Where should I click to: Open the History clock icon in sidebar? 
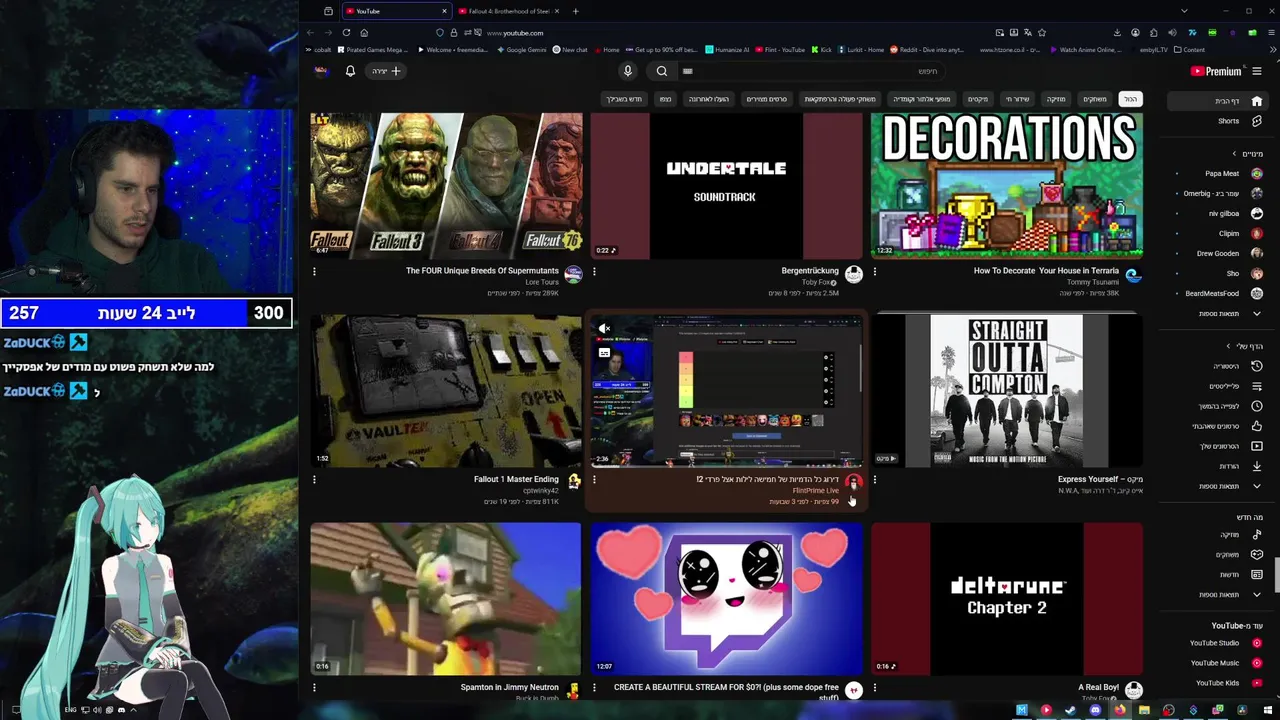coord(1257,366)
